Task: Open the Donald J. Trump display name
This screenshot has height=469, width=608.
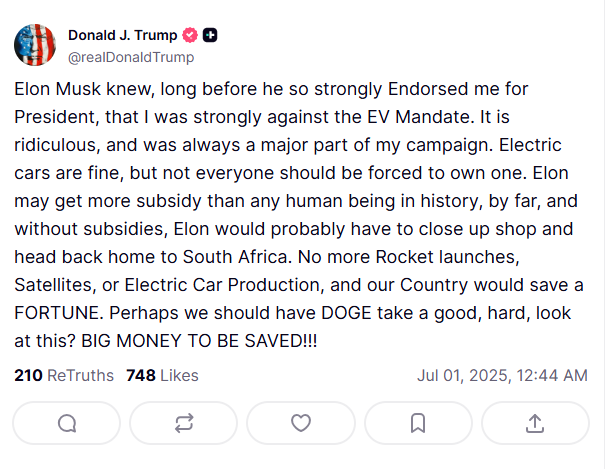Action: (x=123, y=35)
